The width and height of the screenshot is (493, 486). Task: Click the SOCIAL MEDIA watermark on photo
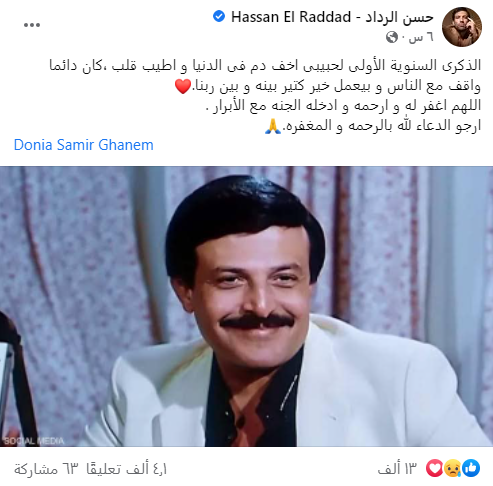[34, 441]
